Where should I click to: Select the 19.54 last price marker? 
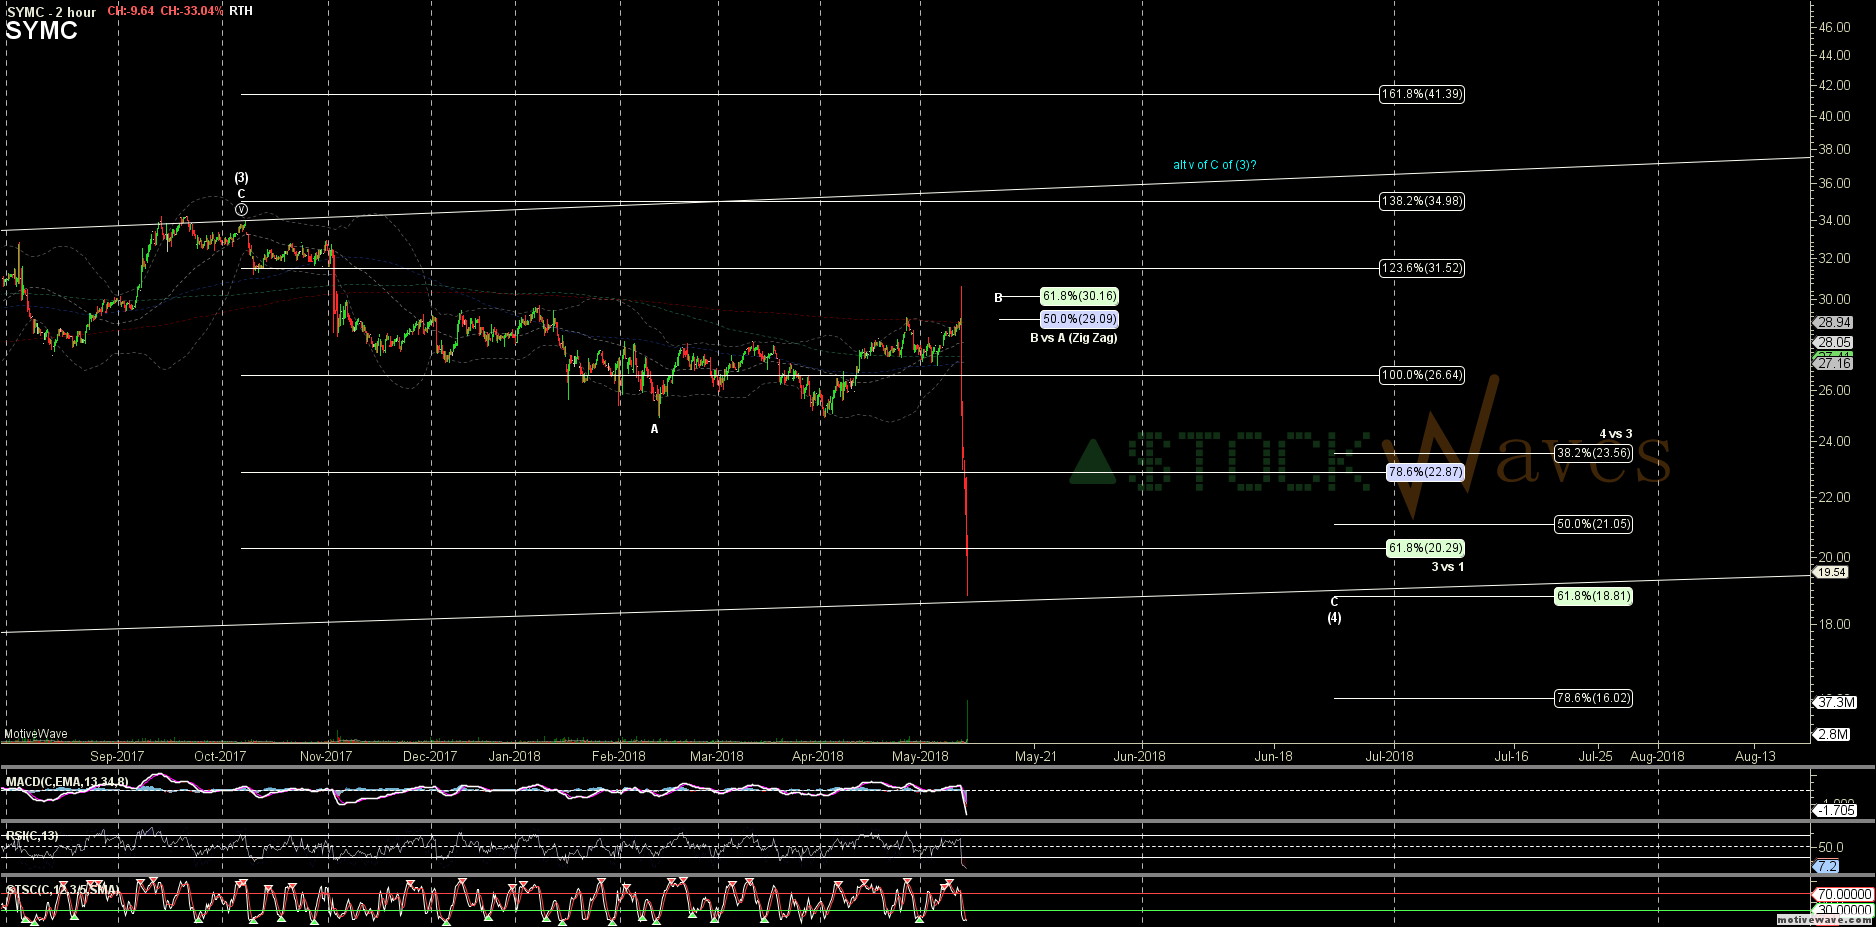(1832, 573)
